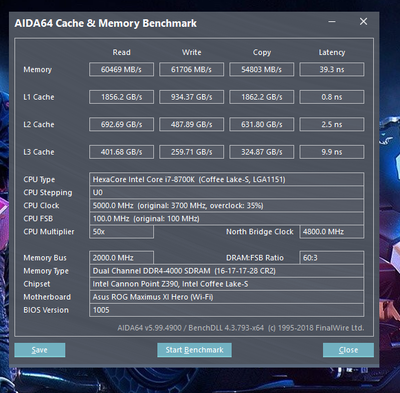Click the L1 Cache Read result box
This screenshot has height=393, width=400.
pyautogui.click(x=121, y=97)
